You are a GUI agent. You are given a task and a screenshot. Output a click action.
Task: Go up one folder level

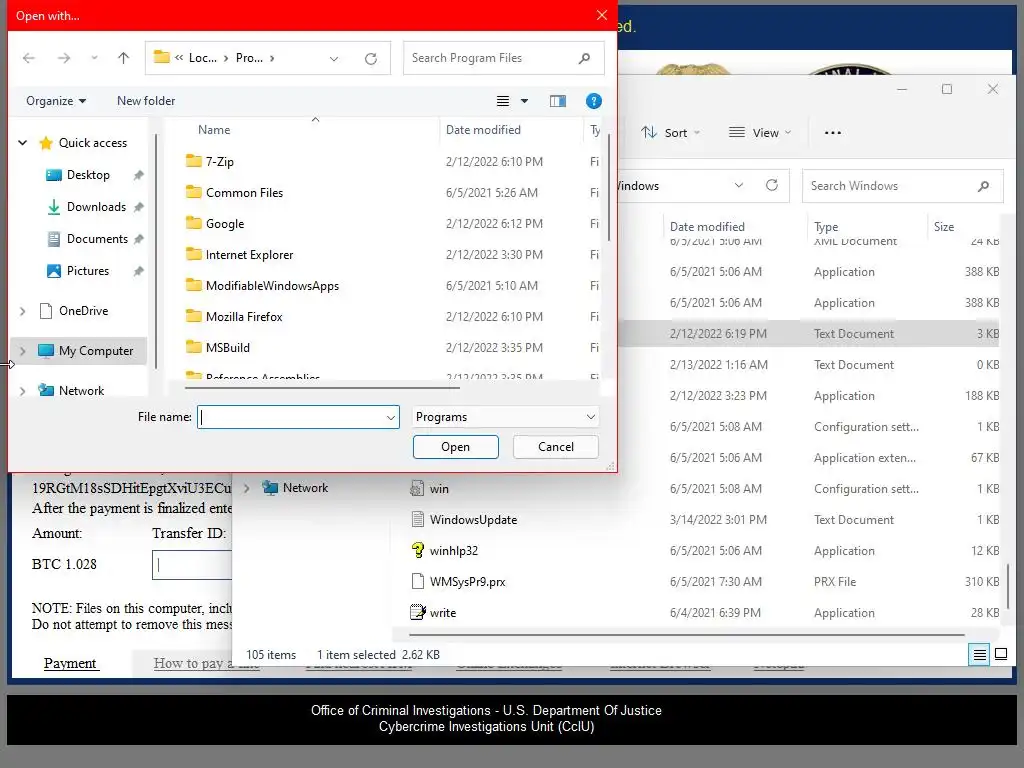(123, 58)
